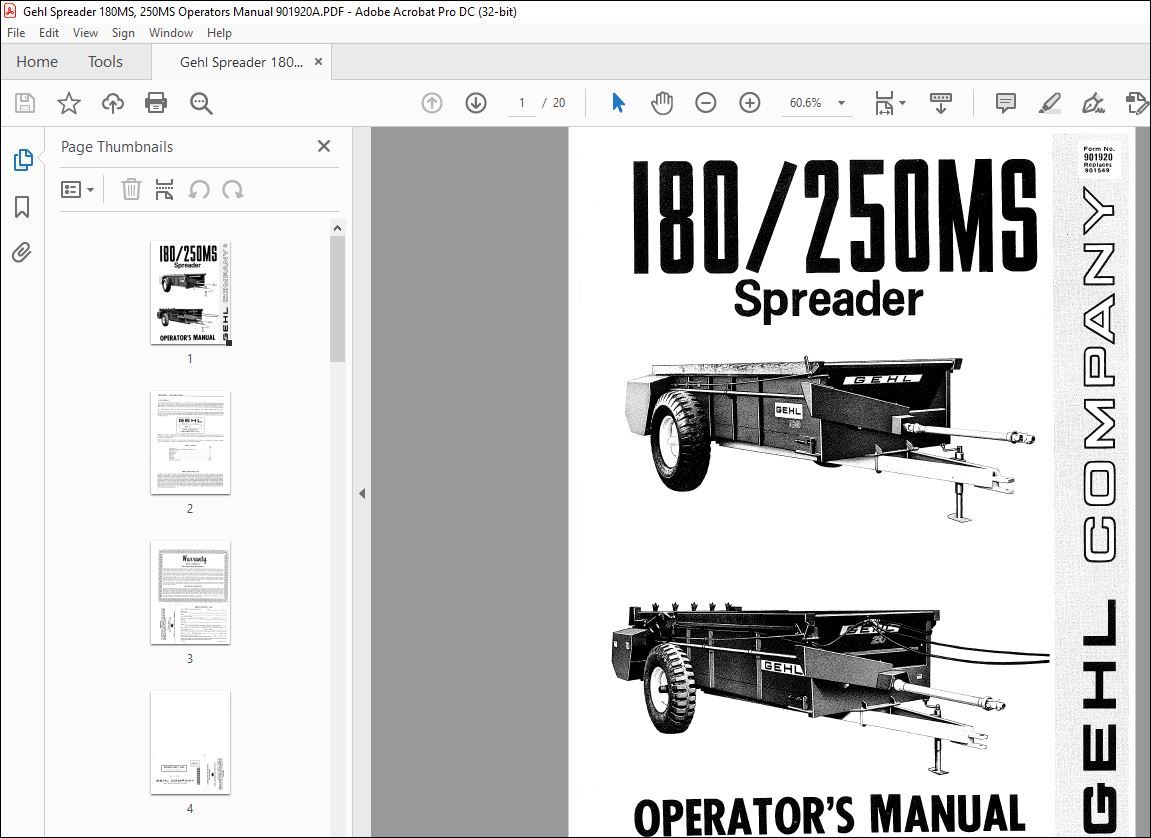Image resolution: width=1151 pixels, height=838 pixels.
Task: Switch to the Tools tab
Action: coord(105,61)
